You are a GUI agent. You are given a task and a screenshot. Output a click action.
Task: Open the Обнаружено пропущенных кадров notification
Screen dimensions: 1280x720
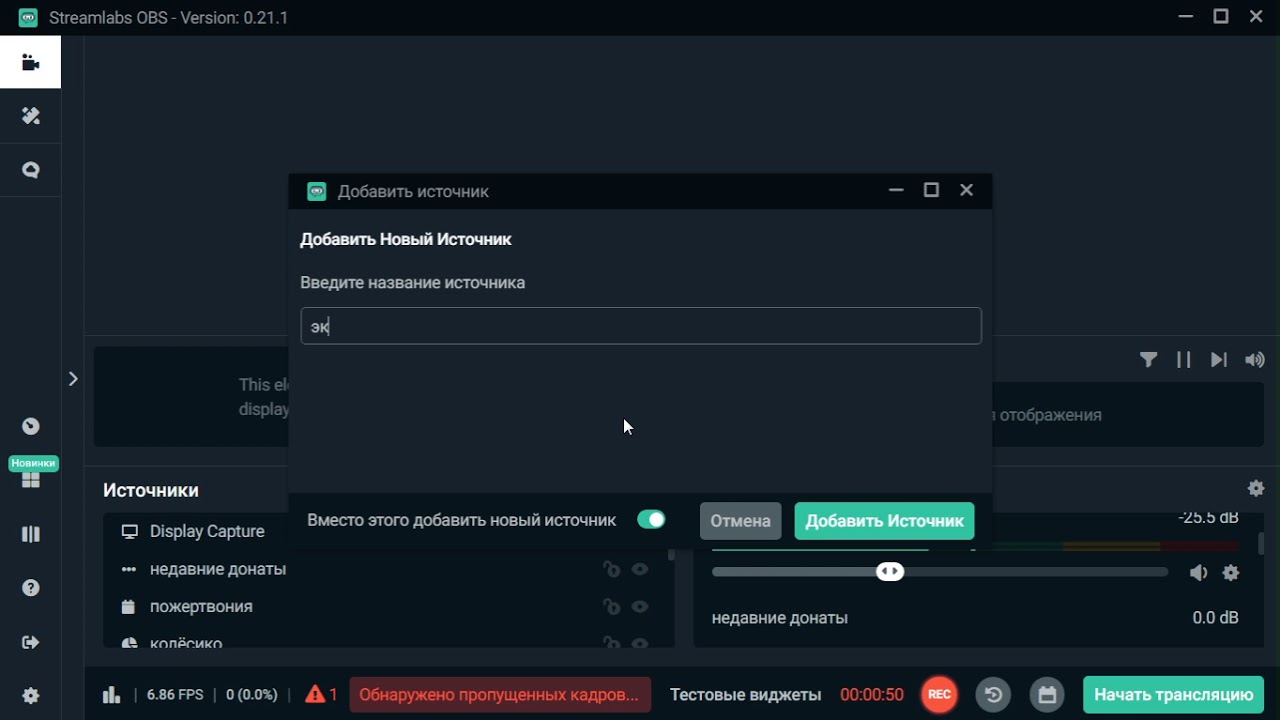pyautogui.click(x=499, y=695)
